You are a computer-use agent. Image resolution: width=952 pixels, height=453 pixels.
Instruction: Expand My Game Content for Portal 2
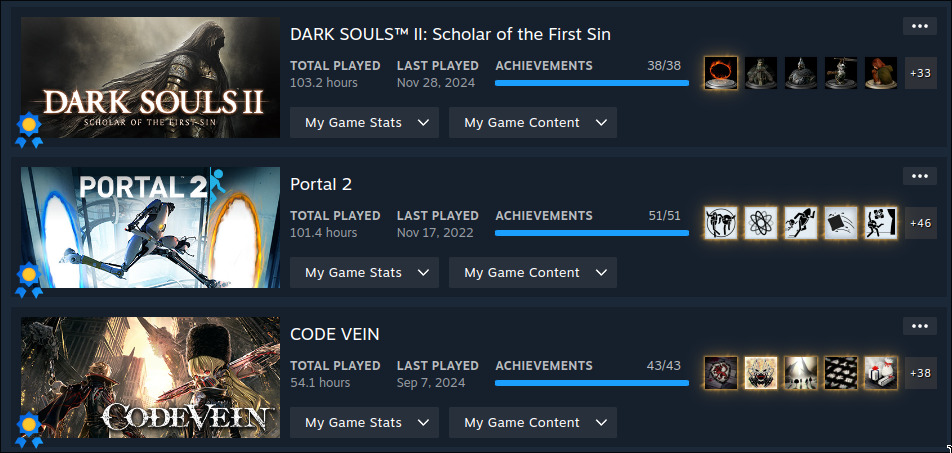pos(532,272)
